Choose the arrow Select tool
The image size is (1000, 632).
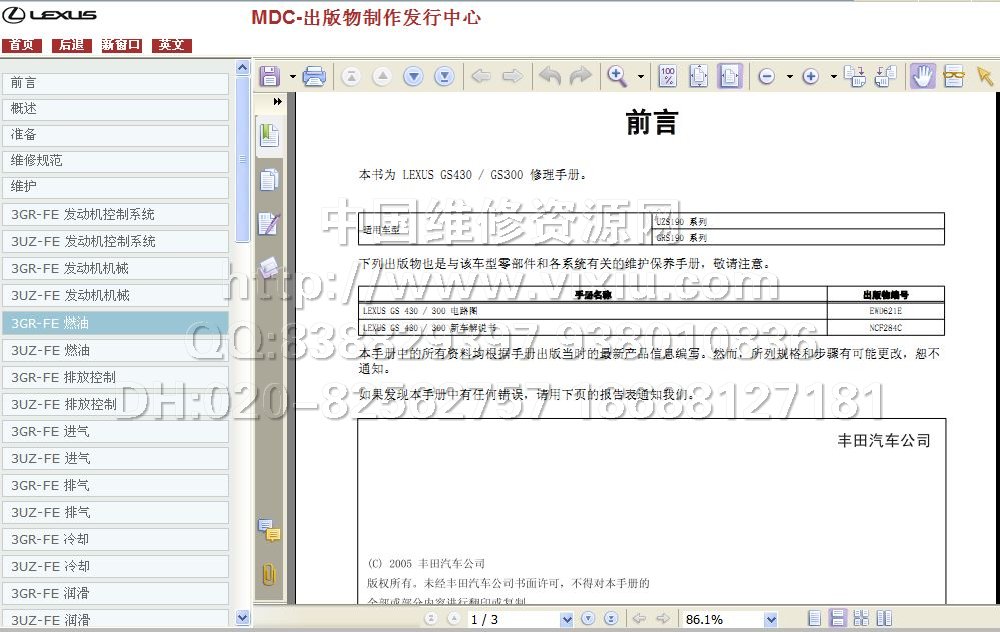[x=985, y=76]
